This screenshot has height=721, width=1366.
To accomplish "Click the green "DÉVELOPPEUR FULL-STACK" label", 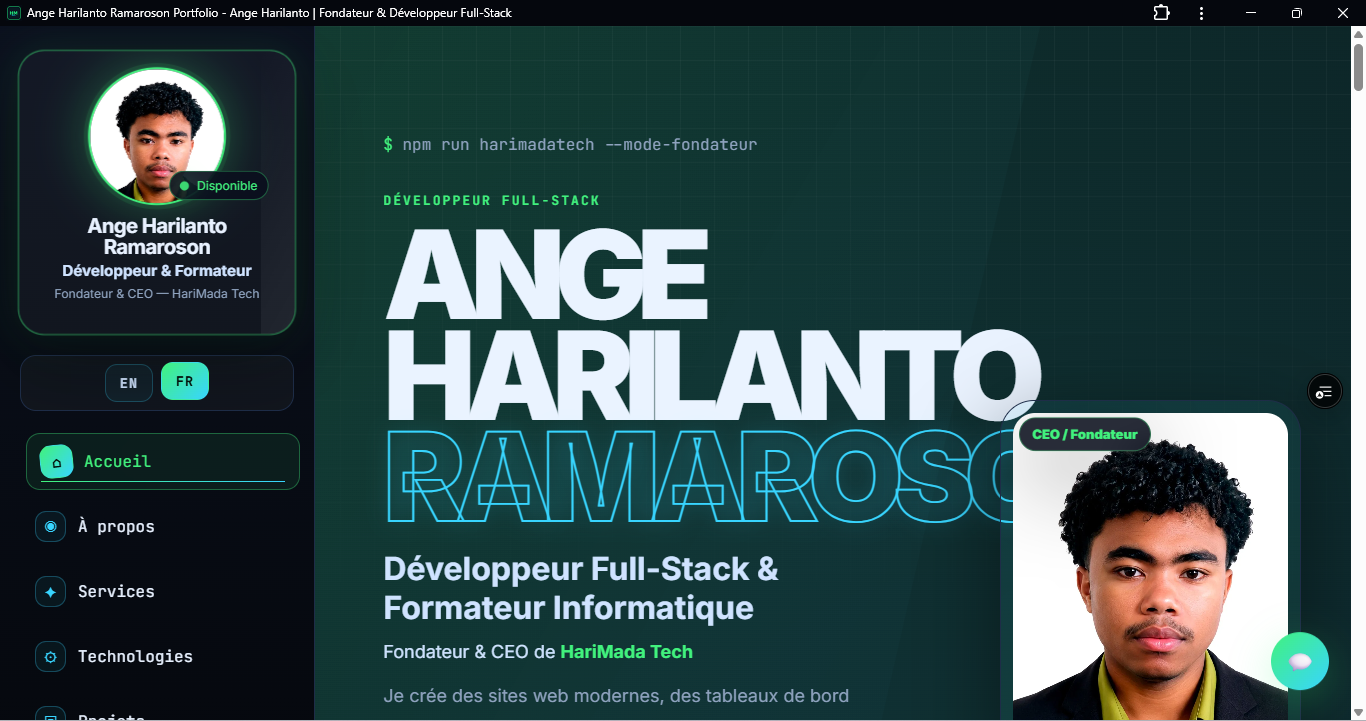I will pyautogui.click(x=492, y=200).
